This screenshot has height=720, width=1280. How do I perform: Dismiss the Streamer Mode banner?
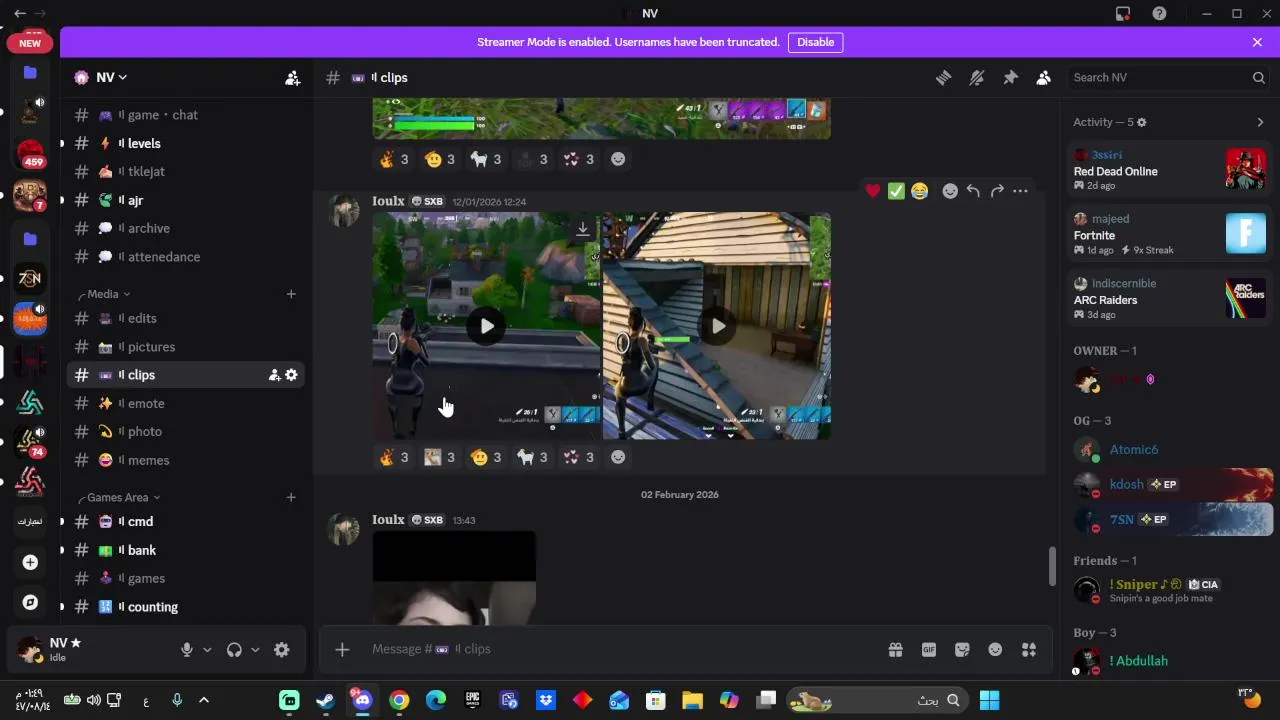pos(1257,42)
